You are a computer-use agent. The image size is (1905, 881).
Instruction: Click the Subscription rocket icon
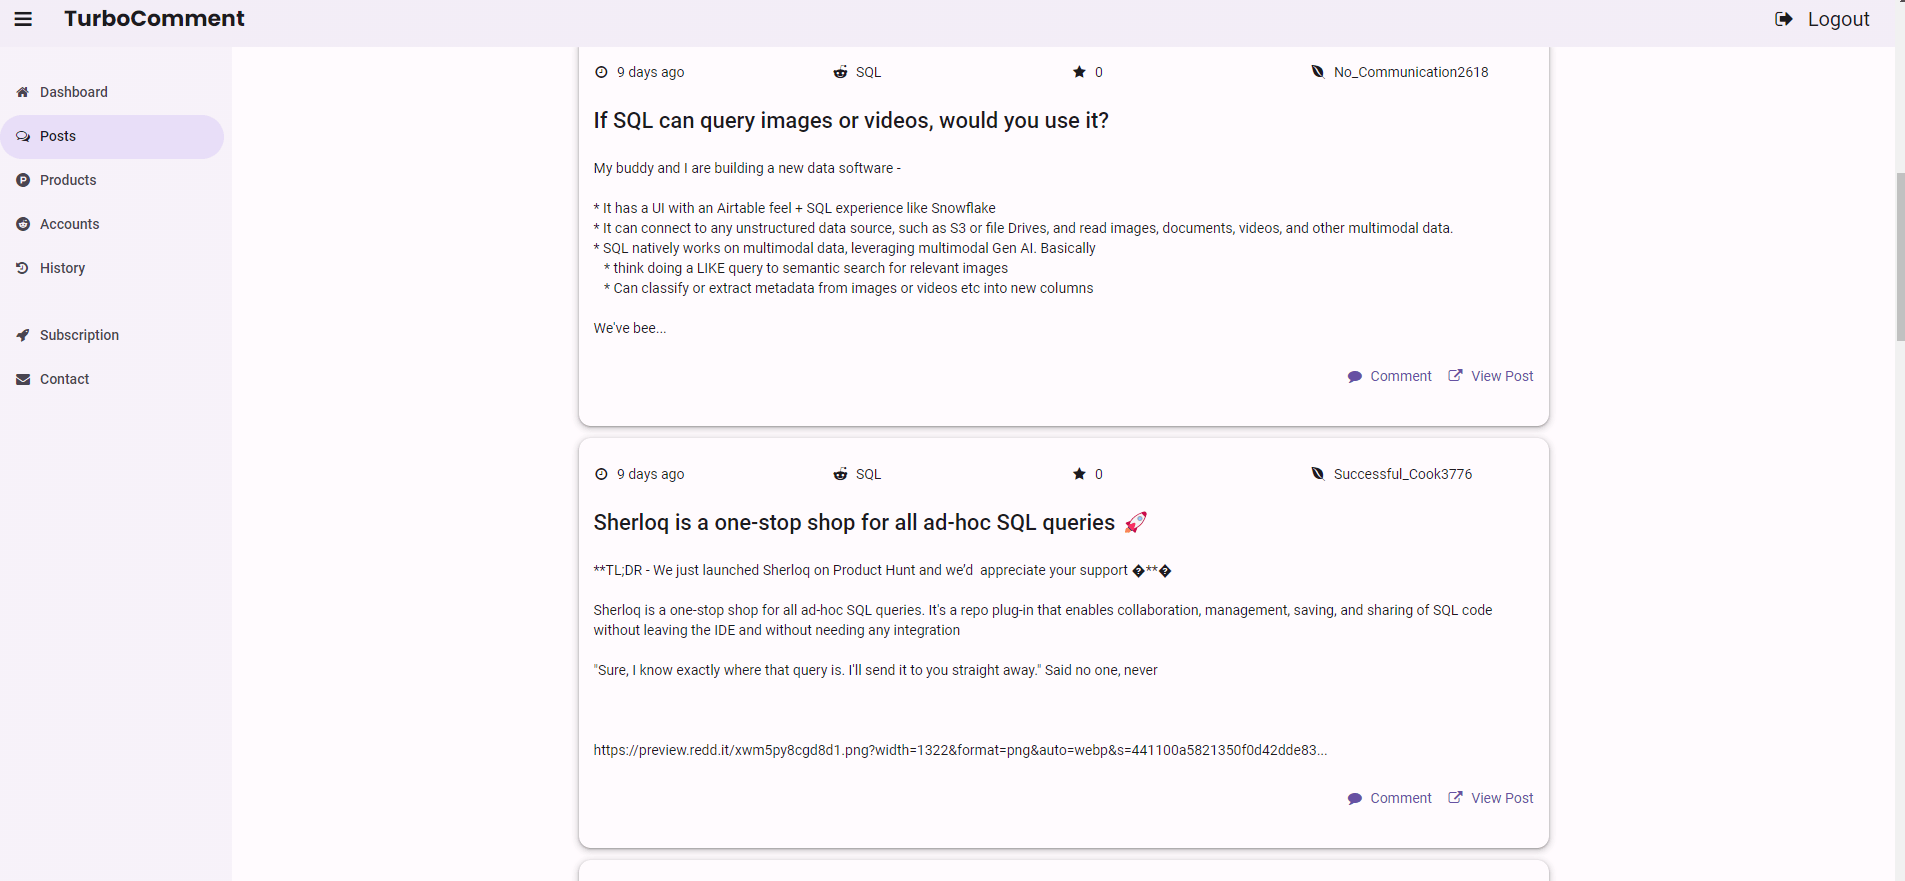tap(23, 335)
